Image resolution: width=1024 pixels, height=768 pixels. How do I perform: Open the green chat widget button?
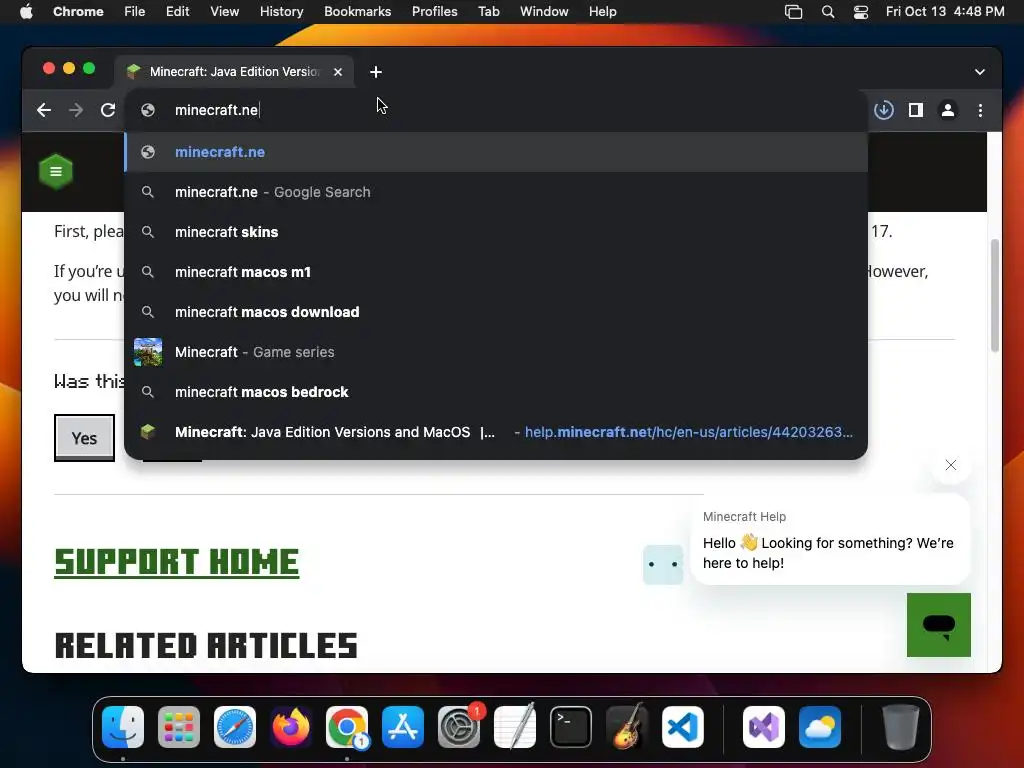938,625
